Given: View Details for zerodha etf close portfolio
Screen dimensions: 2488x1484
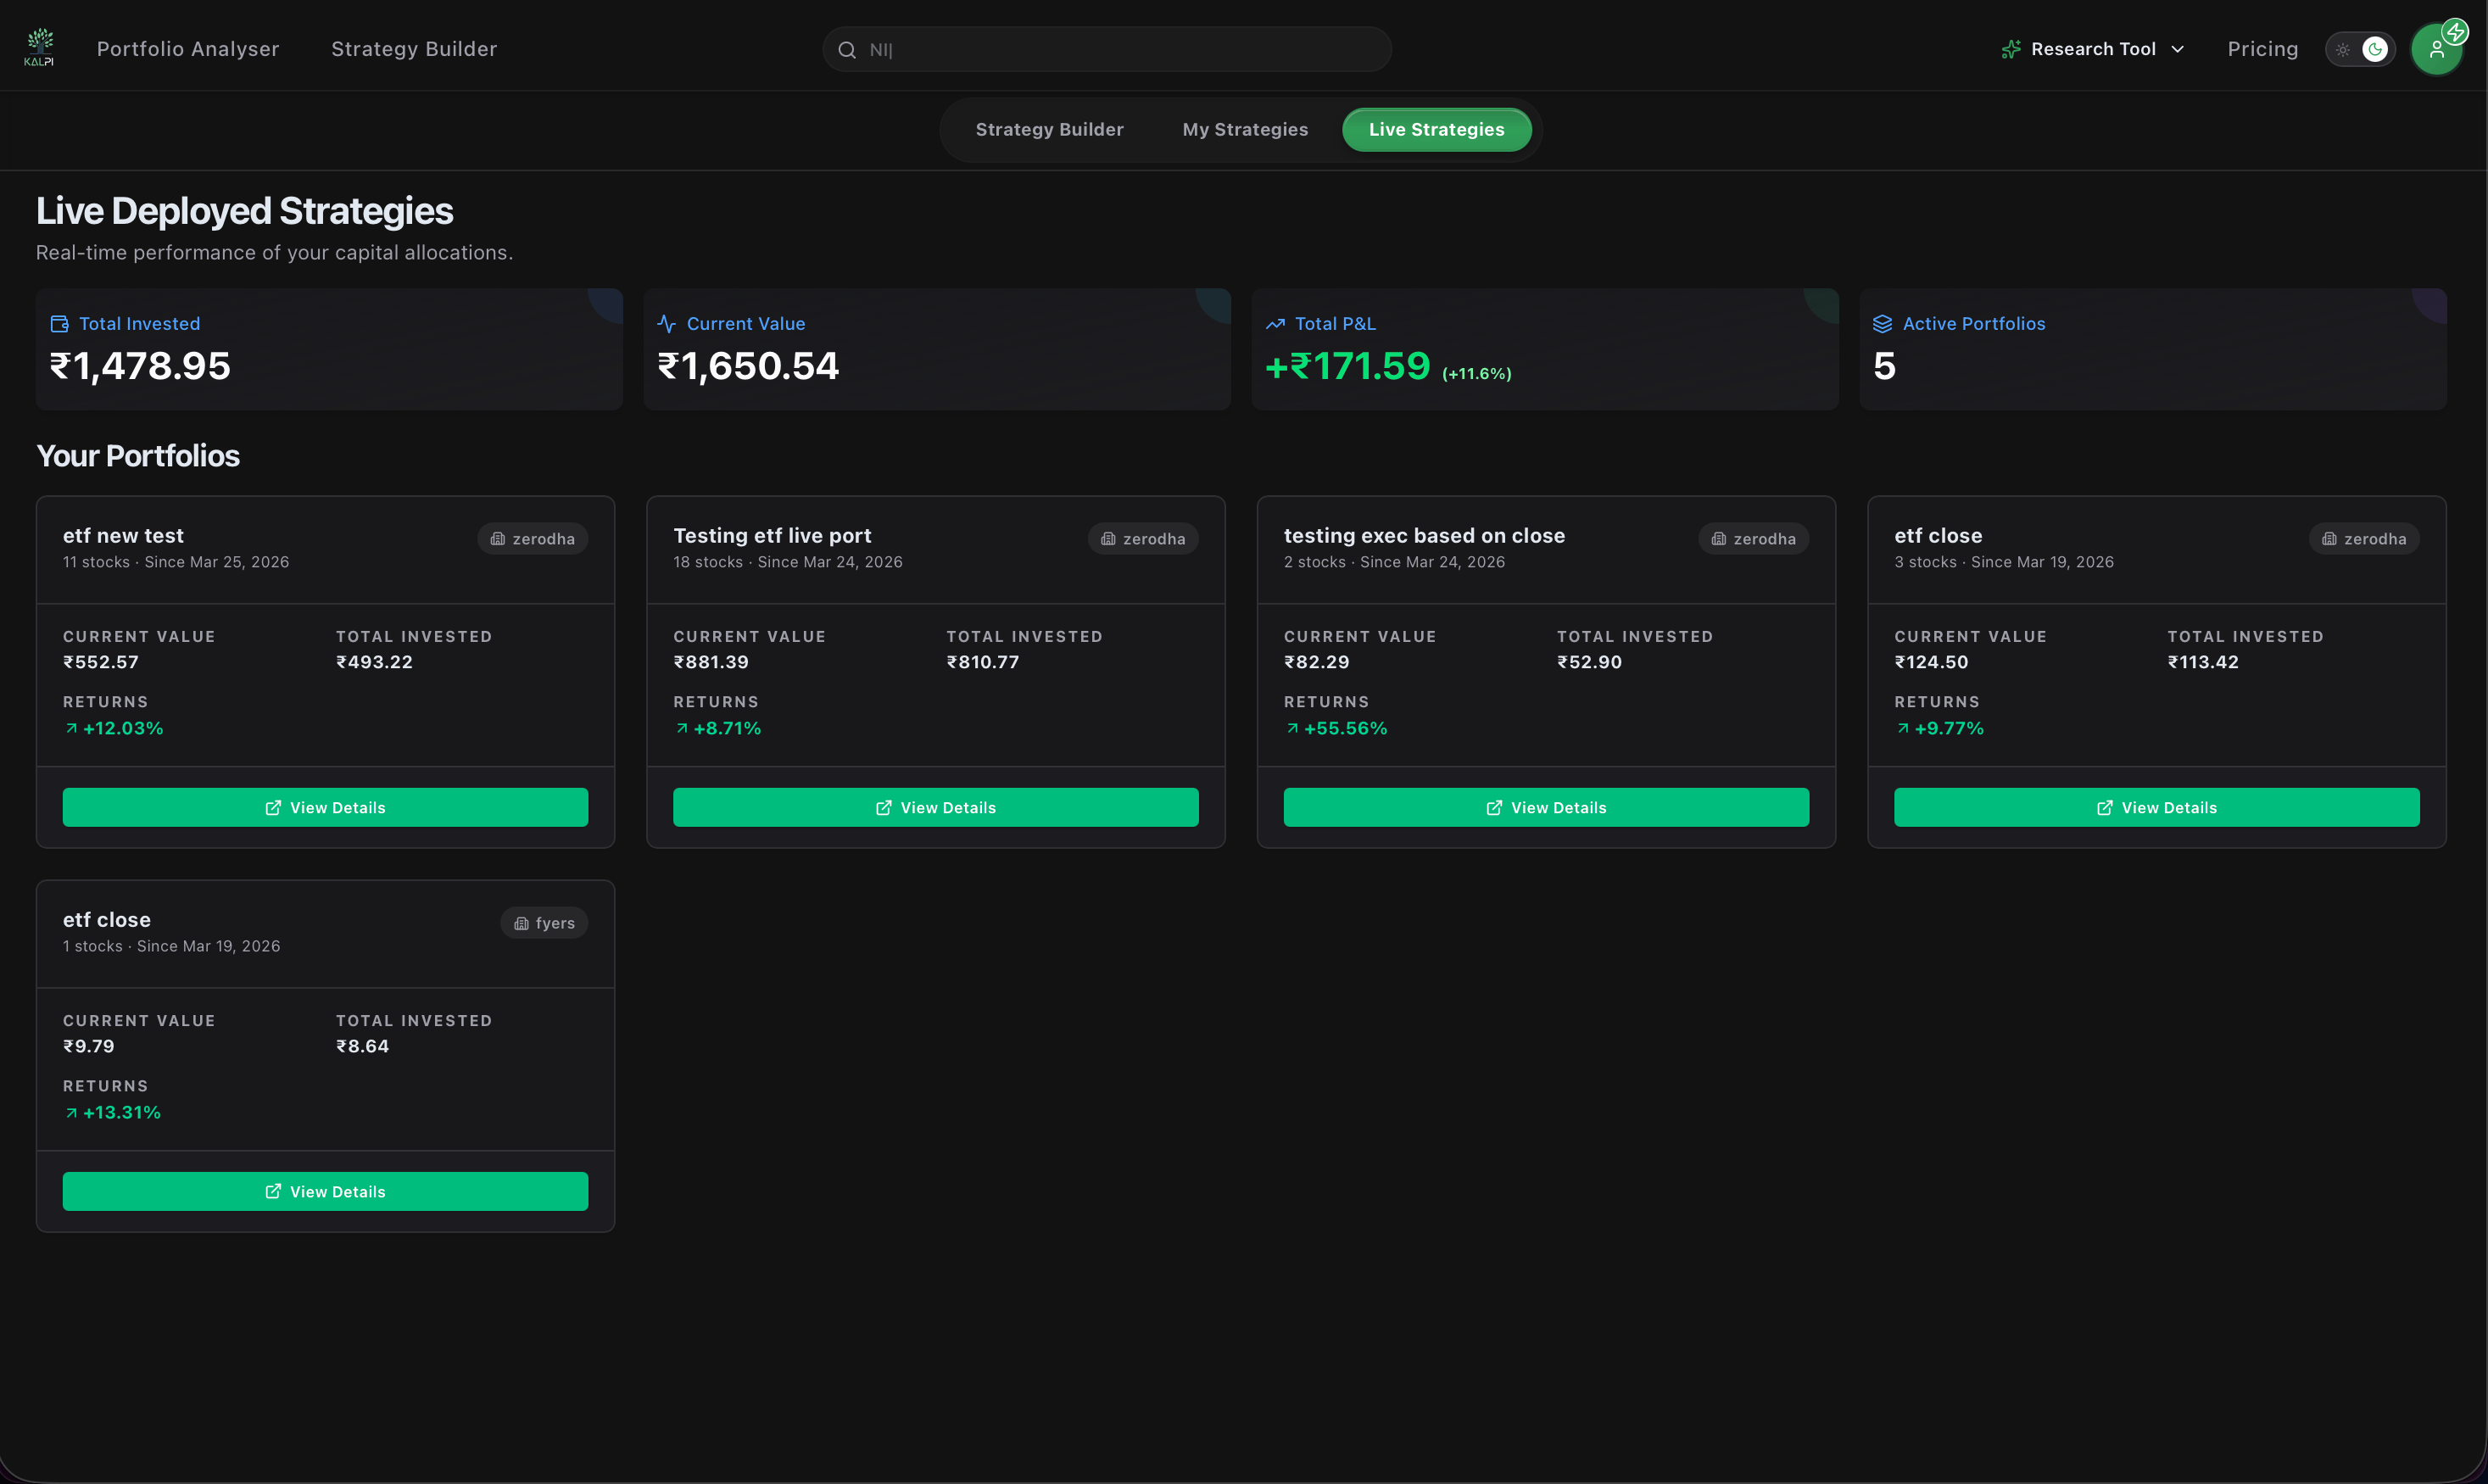Looking at the screenshot, I should (2157, 808).
